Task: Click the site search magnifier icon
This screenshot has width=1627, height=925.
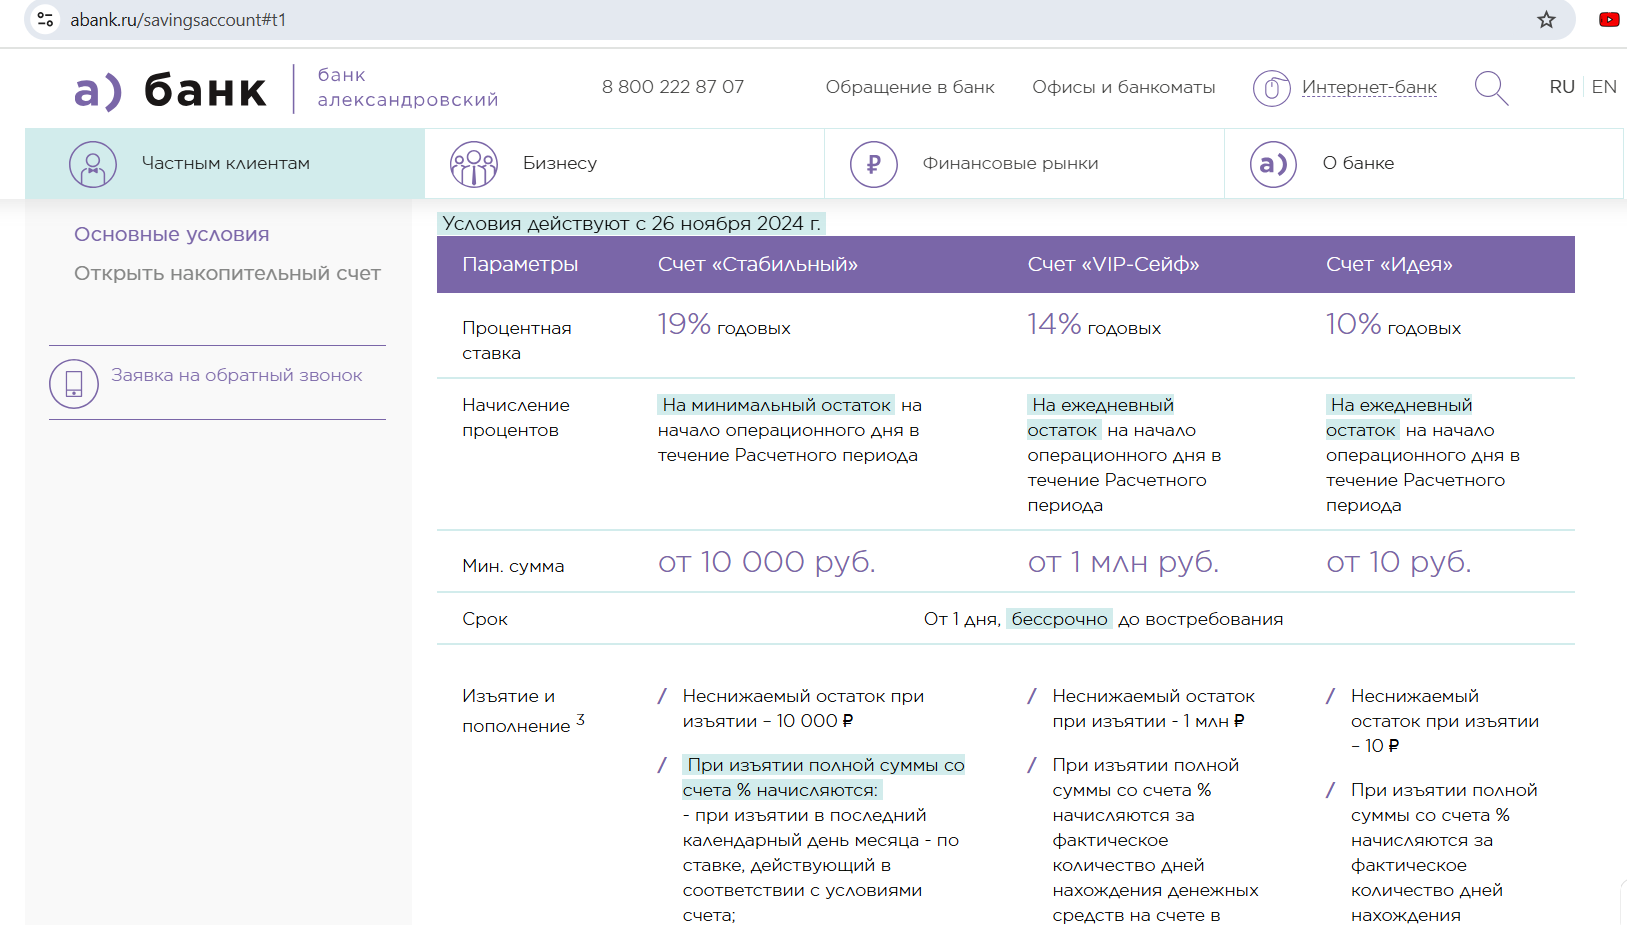Action: (1490, 88)
